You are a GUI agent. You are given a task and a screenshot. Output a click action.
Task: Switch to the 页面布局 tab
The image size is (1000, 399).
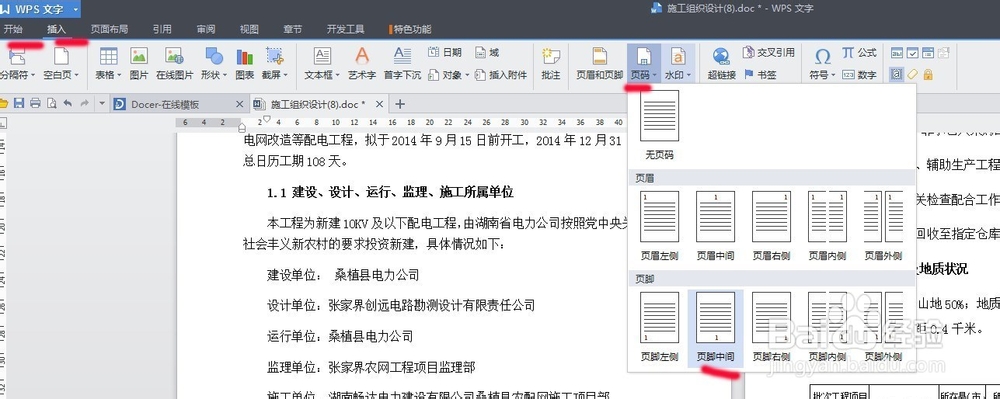tap(109, 29)
